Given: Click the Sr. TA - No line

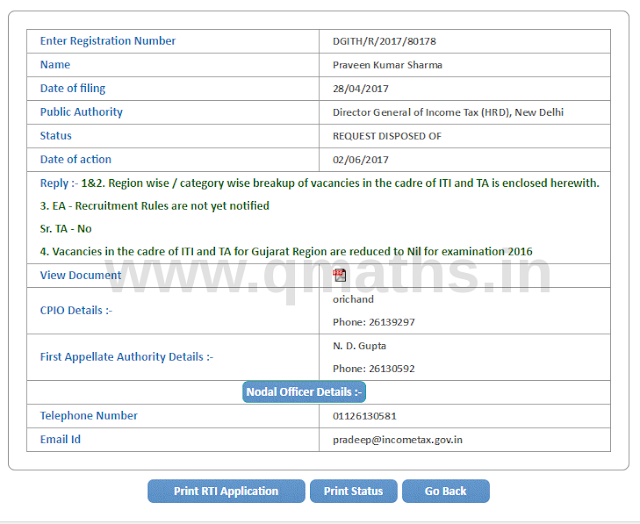Looking at the screenshot, I should coord(66,229).
